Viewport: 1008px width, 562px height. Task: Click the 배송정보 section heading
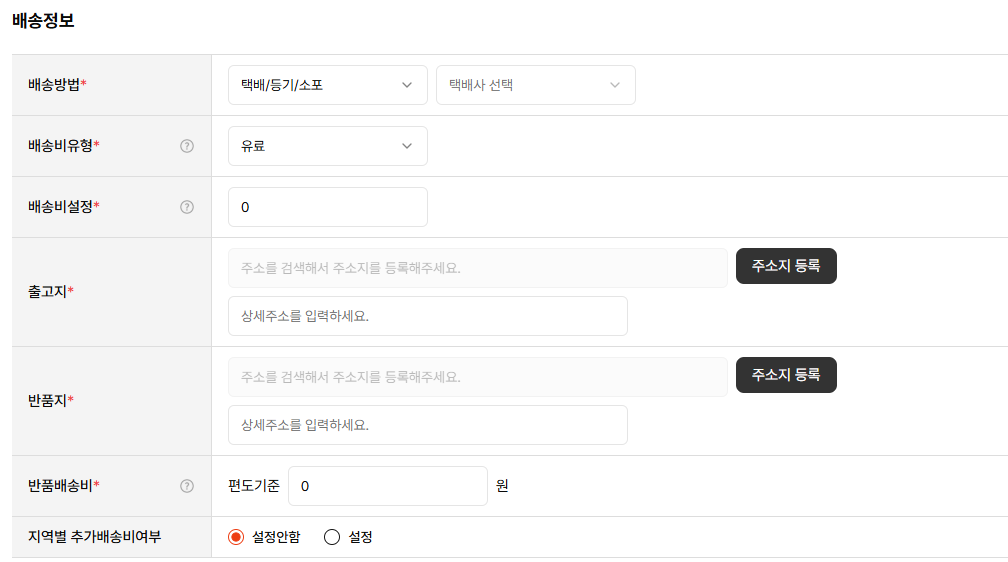43,20
